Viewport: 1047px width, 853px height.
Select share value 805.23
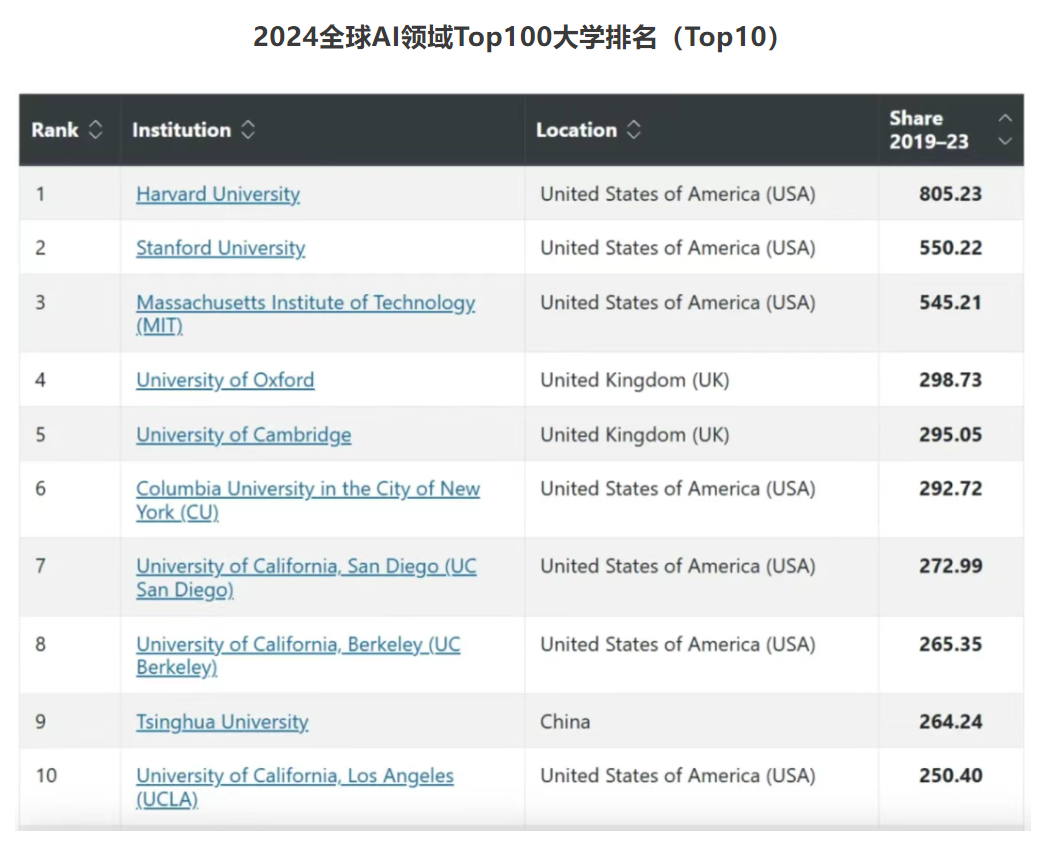950,194
